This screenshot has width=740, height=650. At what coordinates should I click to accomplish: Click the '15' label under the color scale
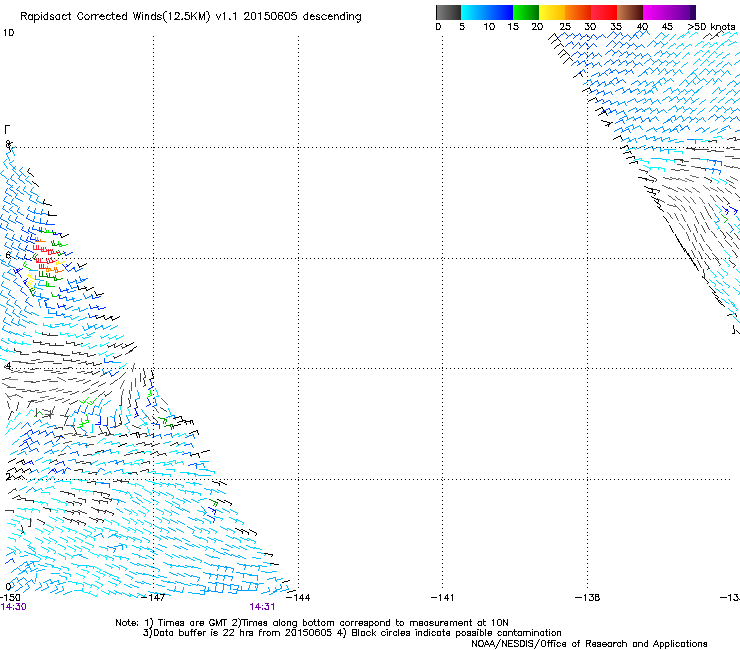pyautogui.click(x=513, y=27)
